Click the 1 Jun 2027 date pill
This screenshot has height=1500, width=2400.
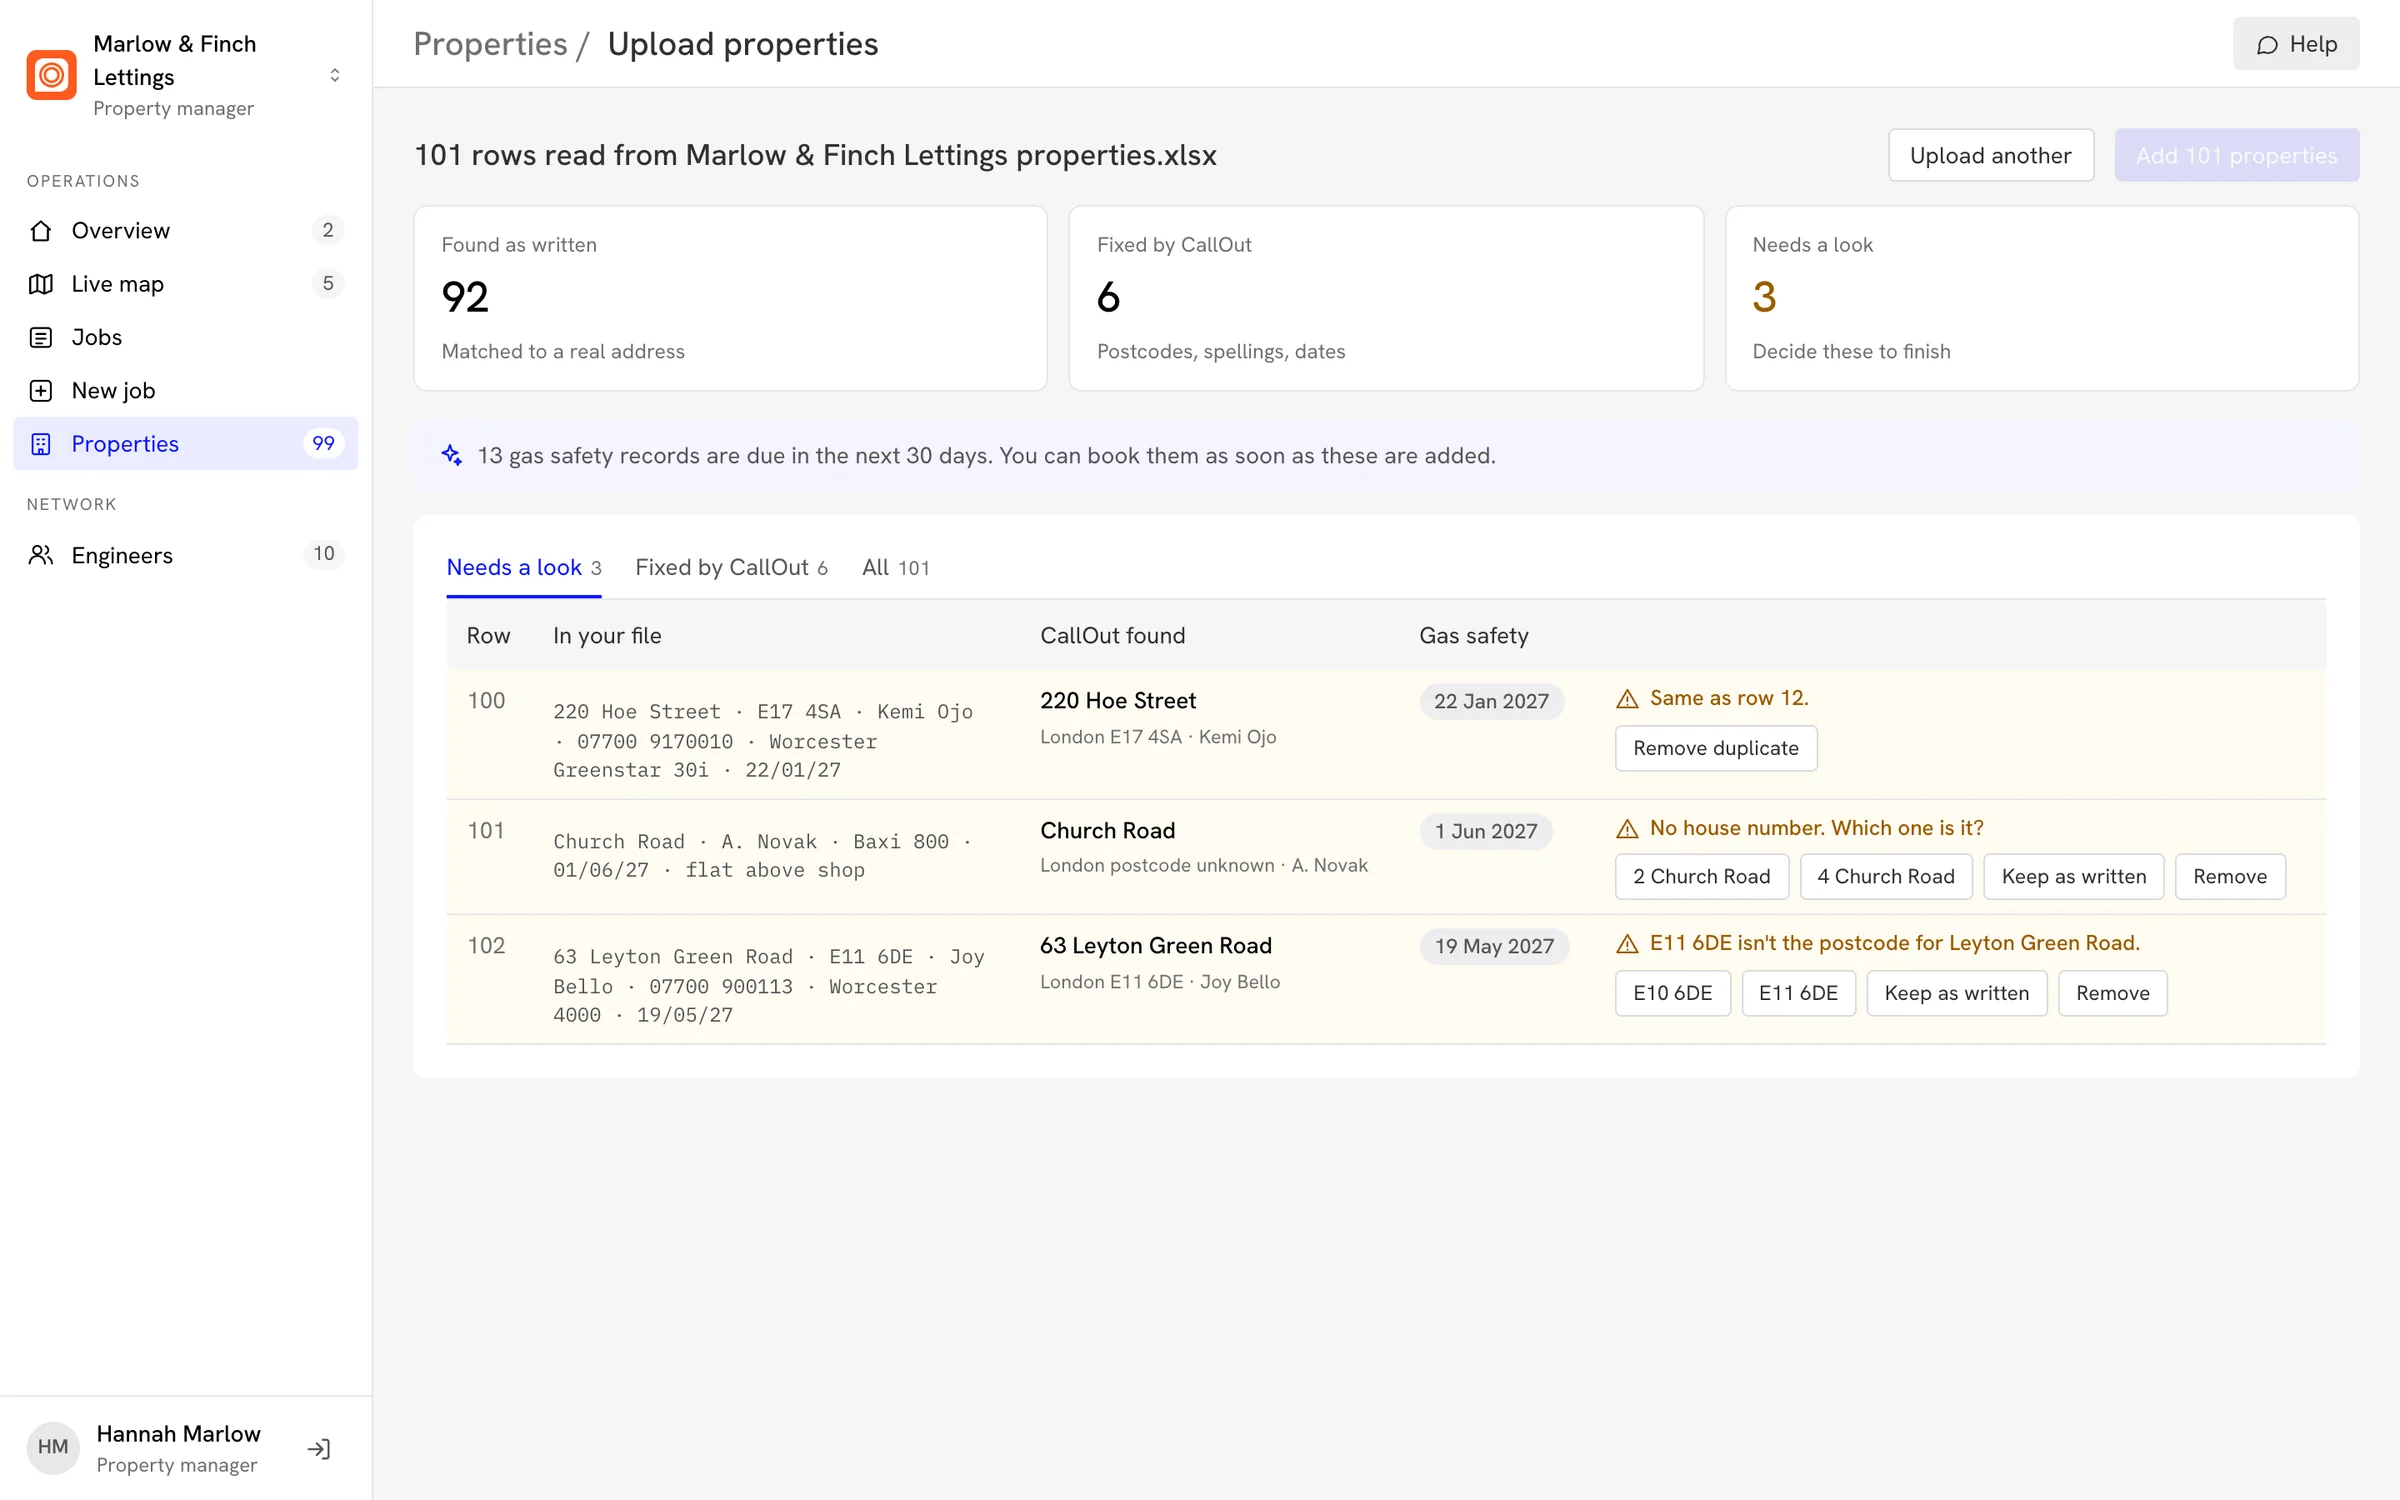[1485, 831]
